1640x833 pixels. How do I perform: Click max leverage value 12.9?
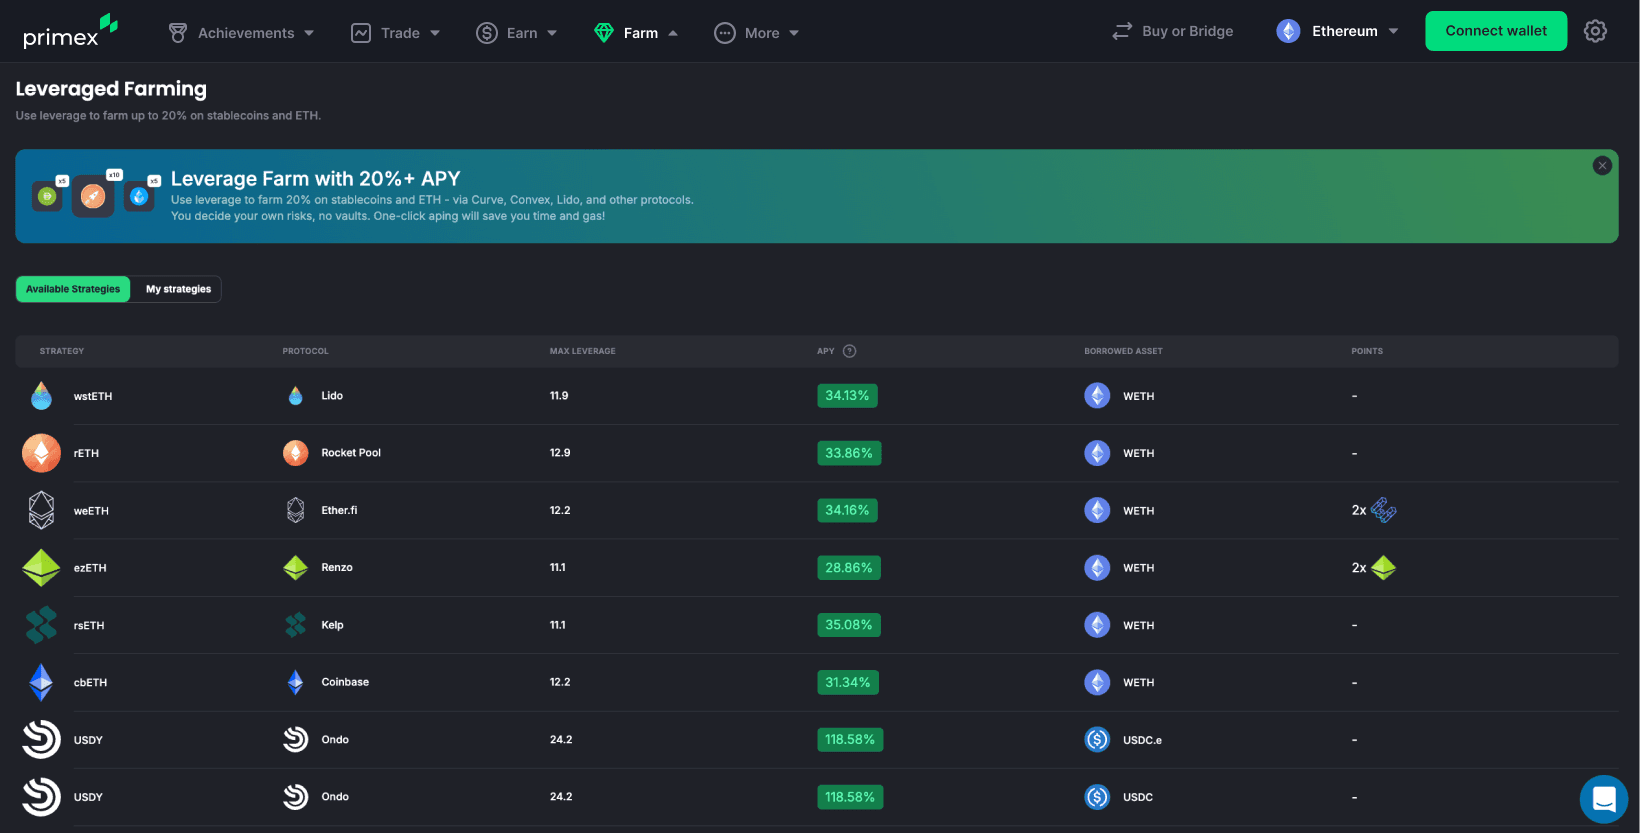[x=560, y=453]
